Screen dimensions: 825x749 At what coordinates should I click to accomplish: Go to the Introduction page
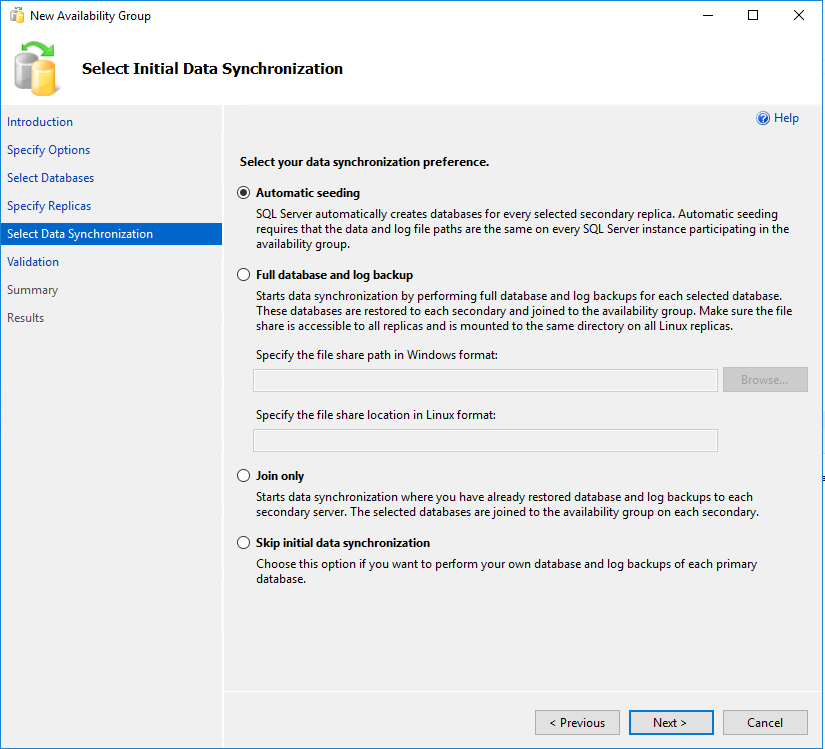(x=40, y=122)
